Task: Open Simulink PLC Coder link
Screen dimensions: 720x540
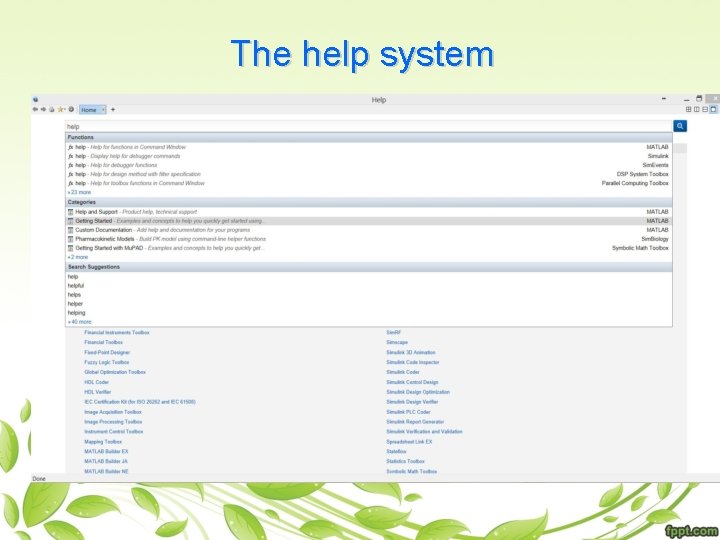Action: (408, 412)
